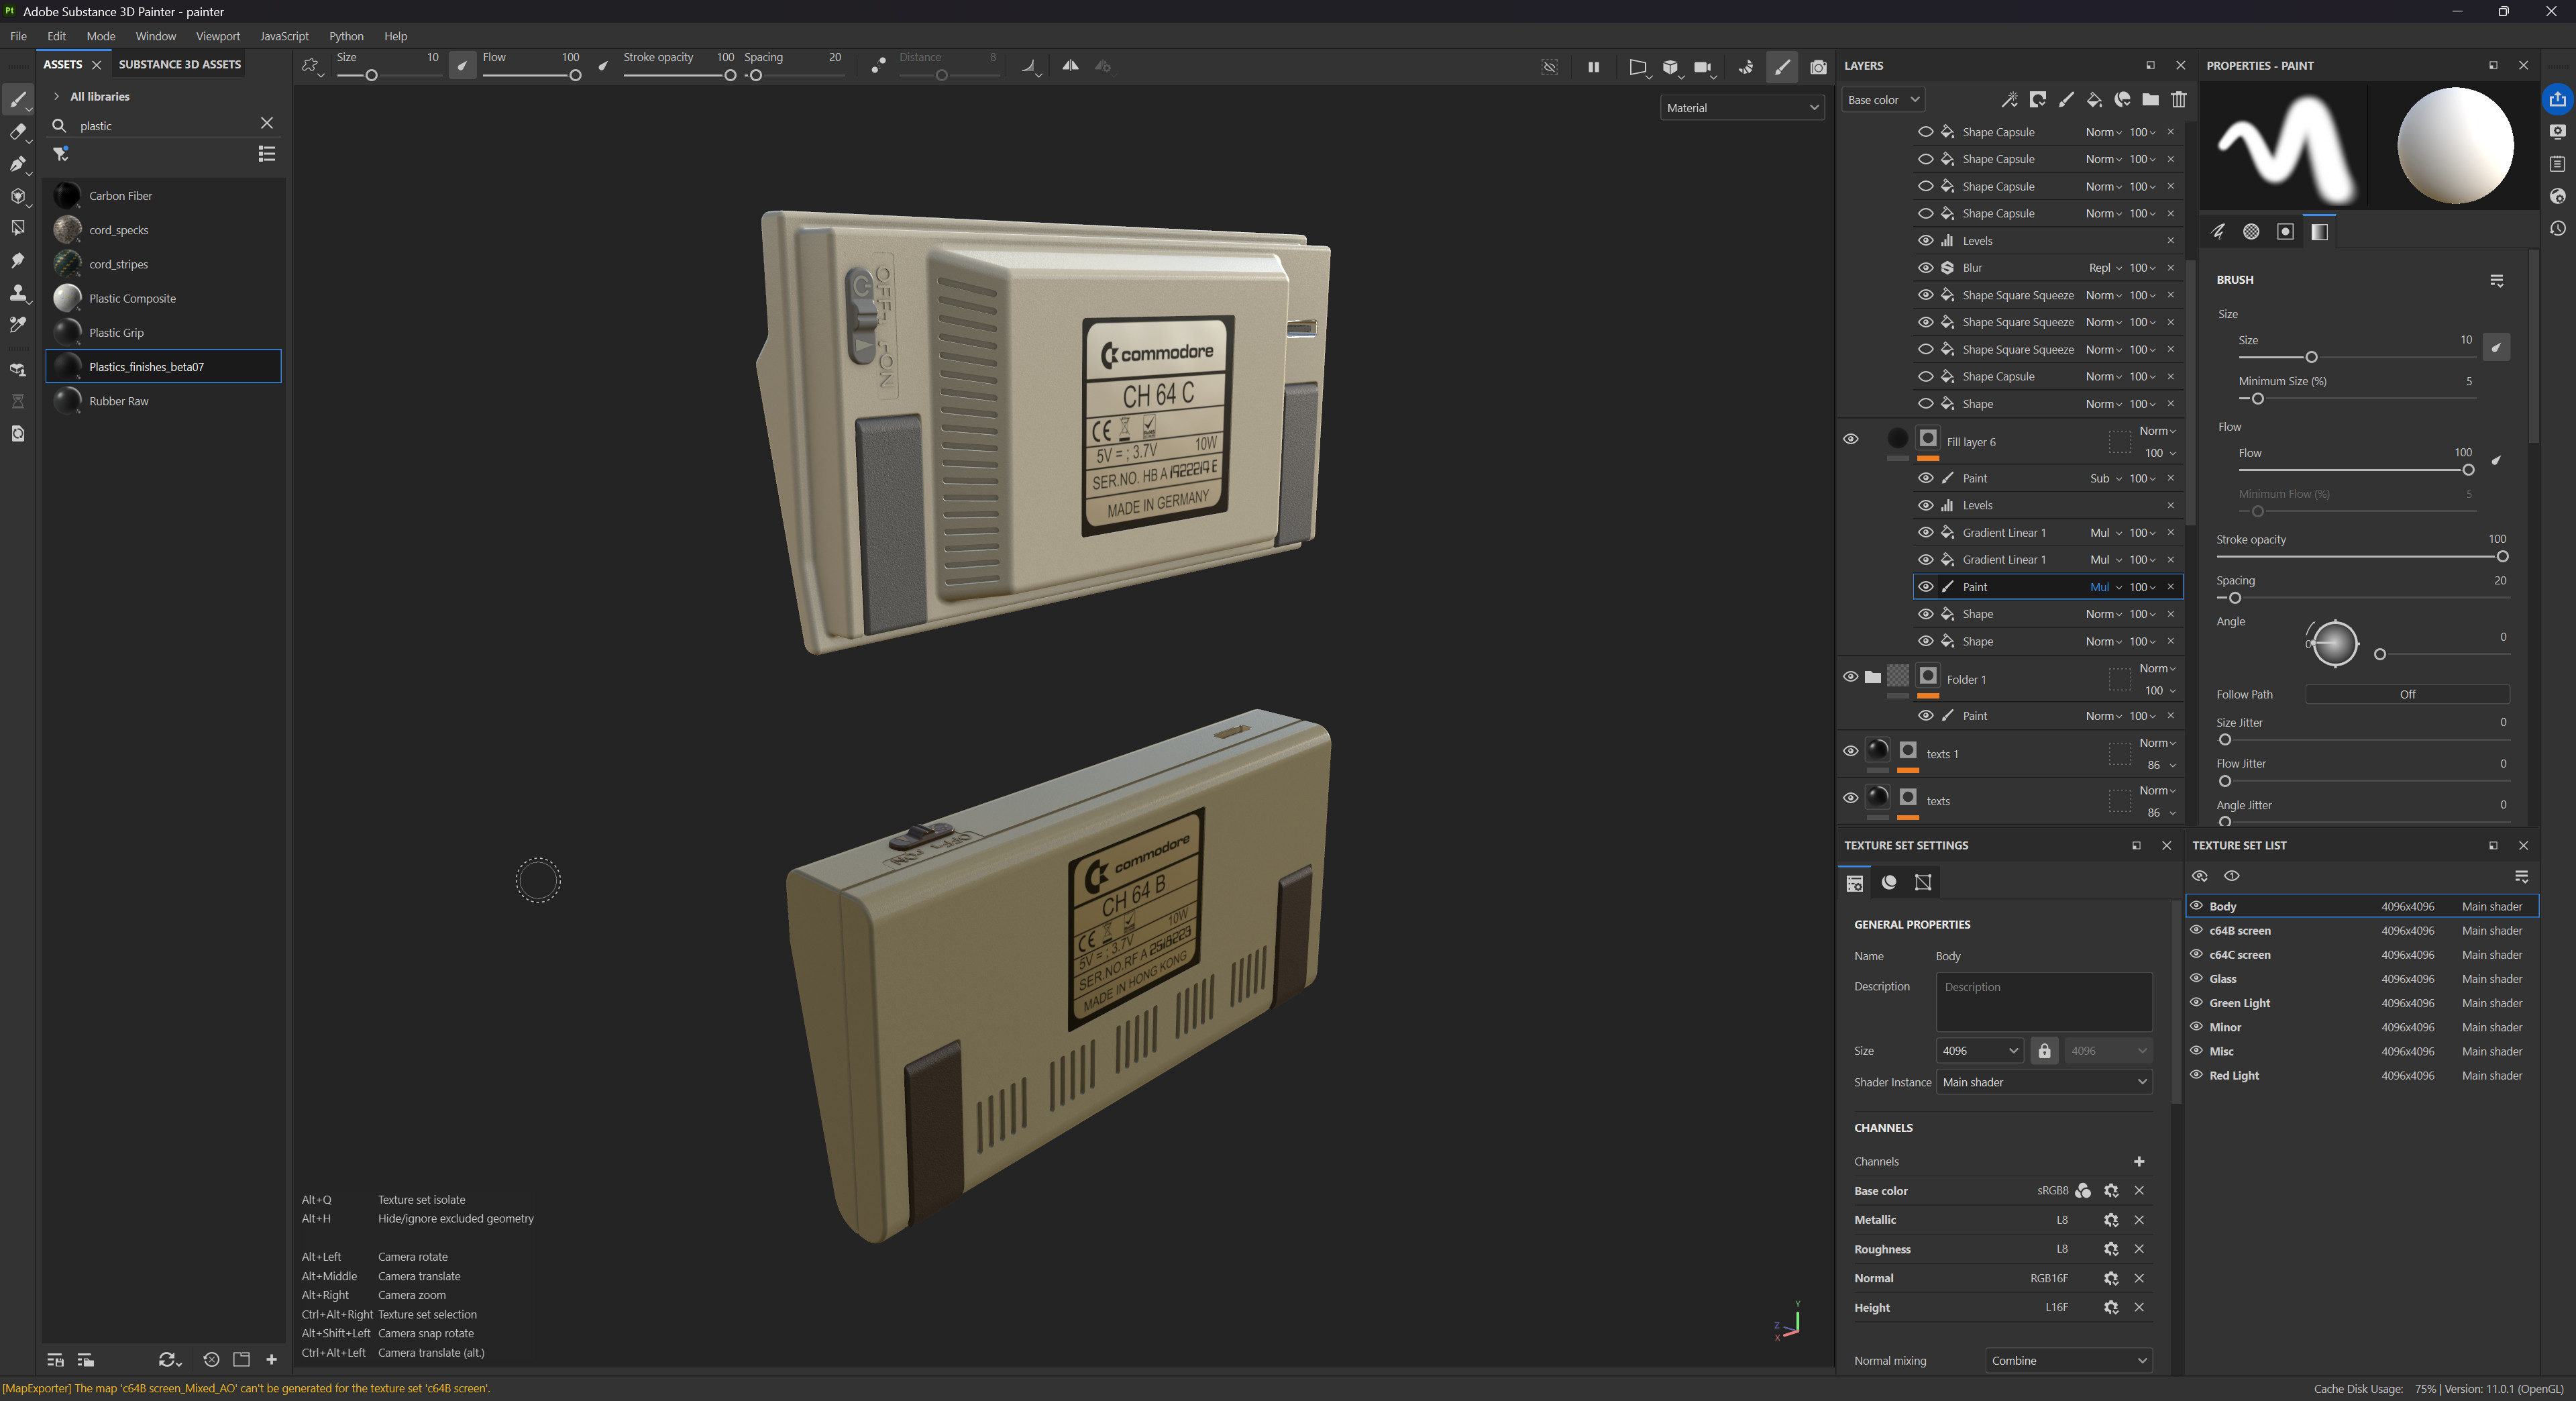Toggle the texture size lock

coord(2044,1051)
